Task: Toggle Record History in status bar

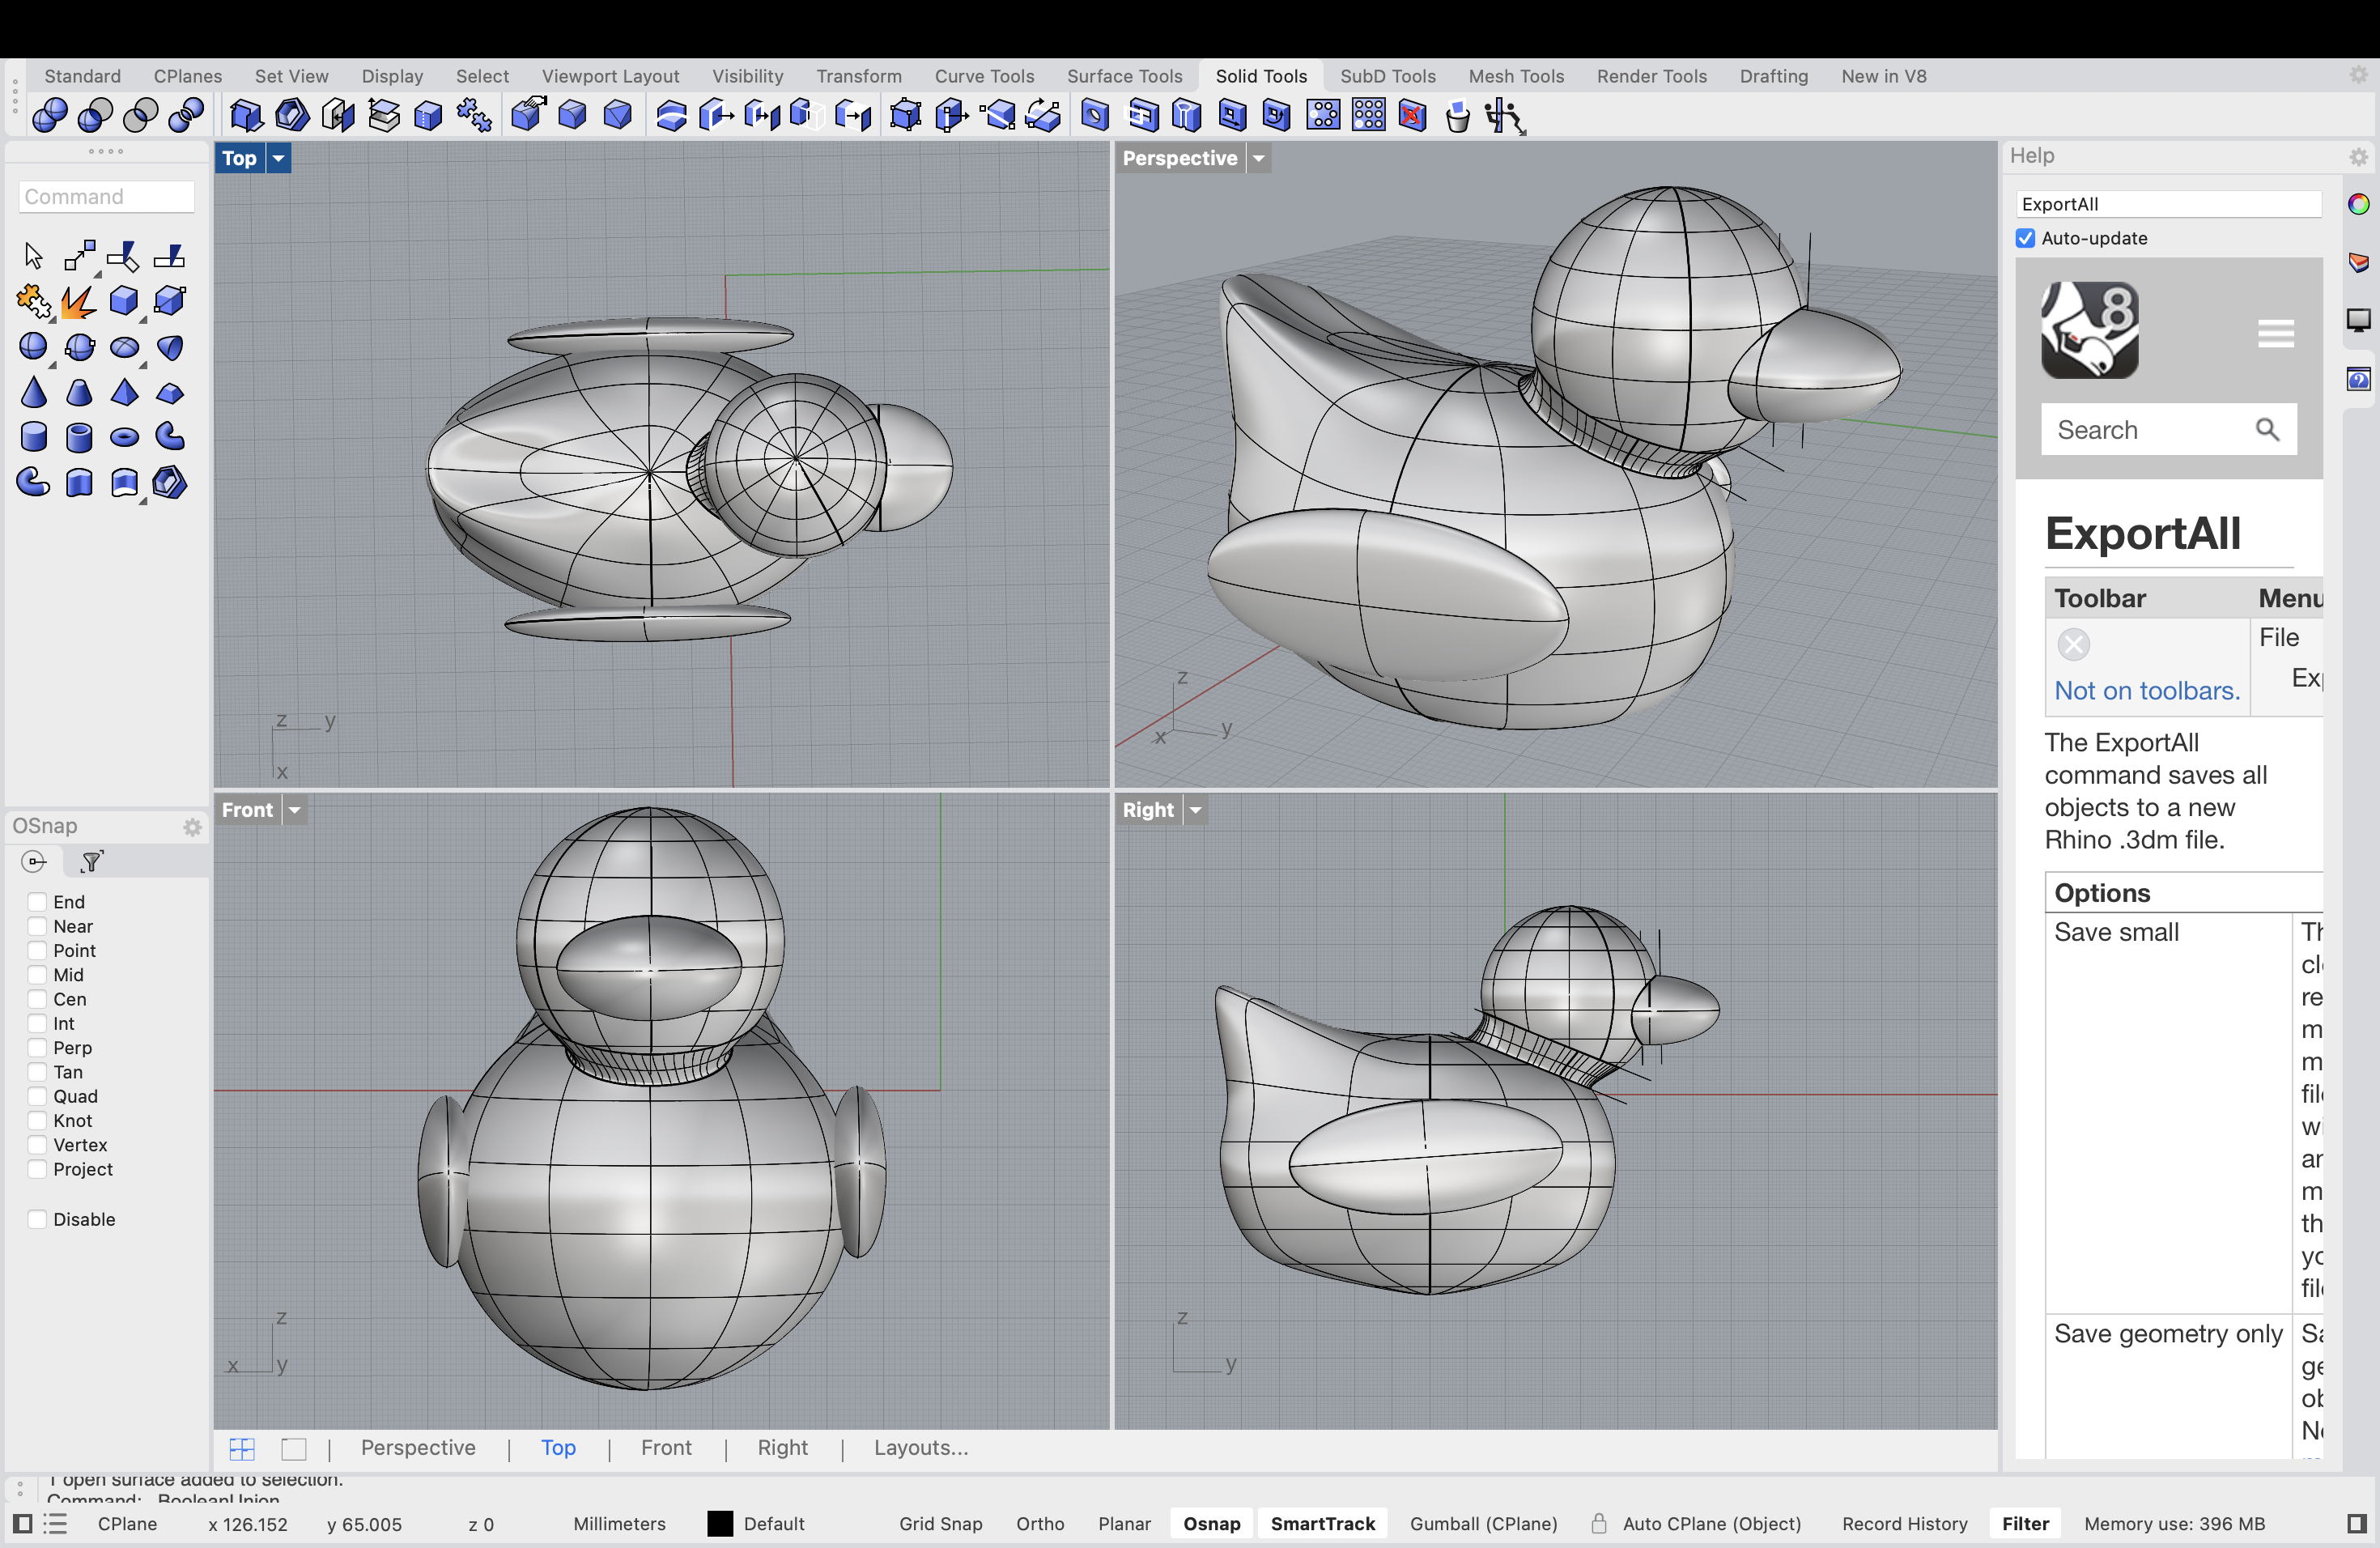Action: (1904, 1524)
